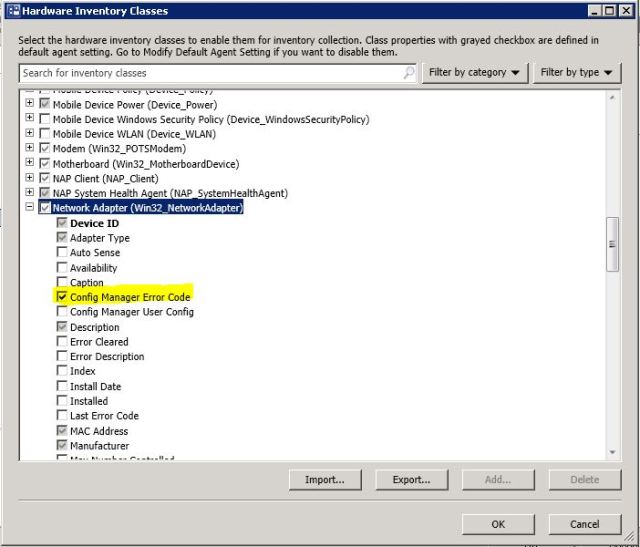Click the Export... button
Image resolution: width=640 pixels, height=547 pixels.
coord(411,480)
